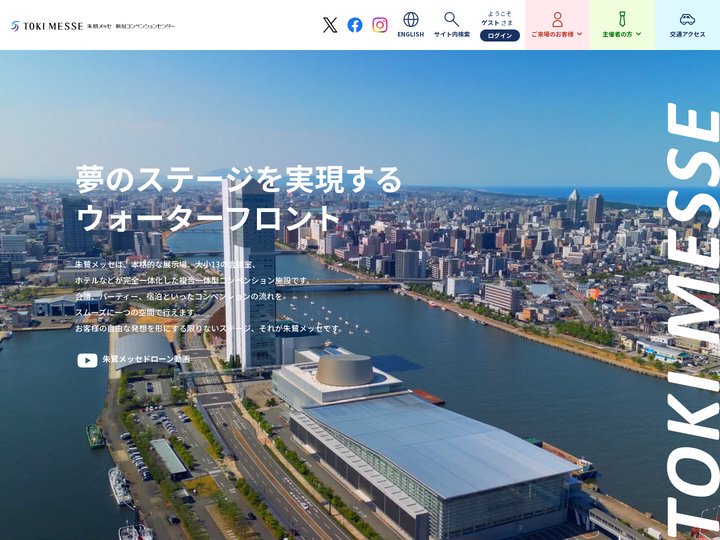Open サイト内検索 magnifier search
The width and height of the screenshot is (720, 540).
coord(452,25)
